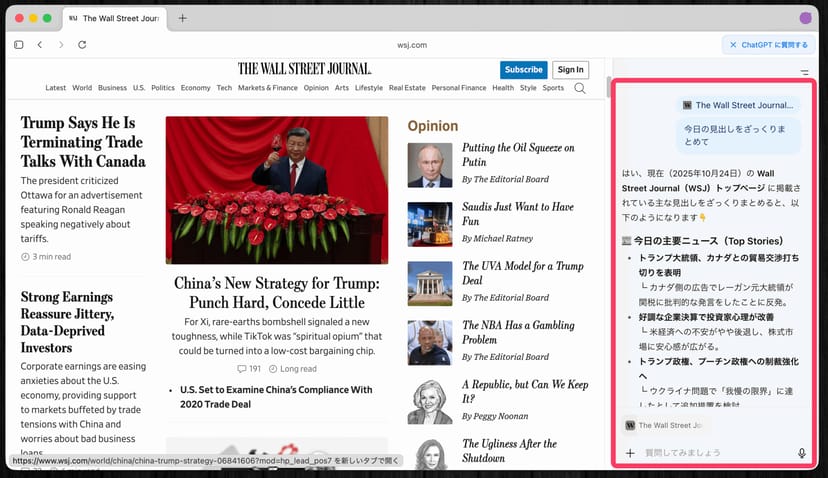
Task: Reload the page with refresh icon
Action: pos(82,45)
